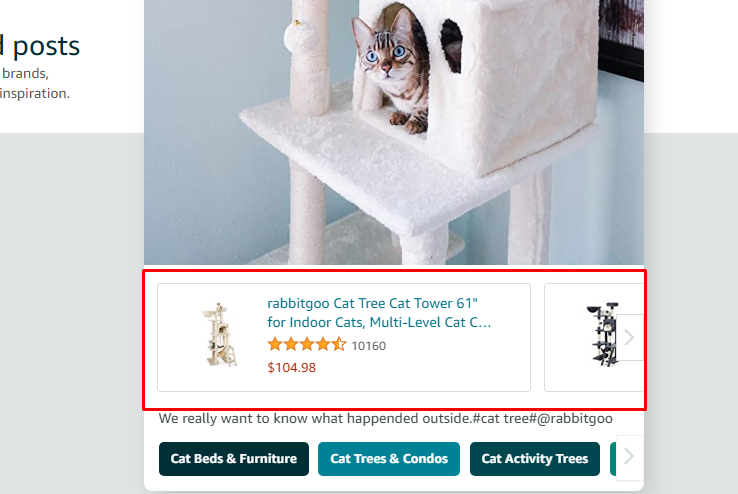Select the Cat Activity Trees tag
Image resolution: width=738 pixels, height=494 pixels.
click(x=535, y=459)
